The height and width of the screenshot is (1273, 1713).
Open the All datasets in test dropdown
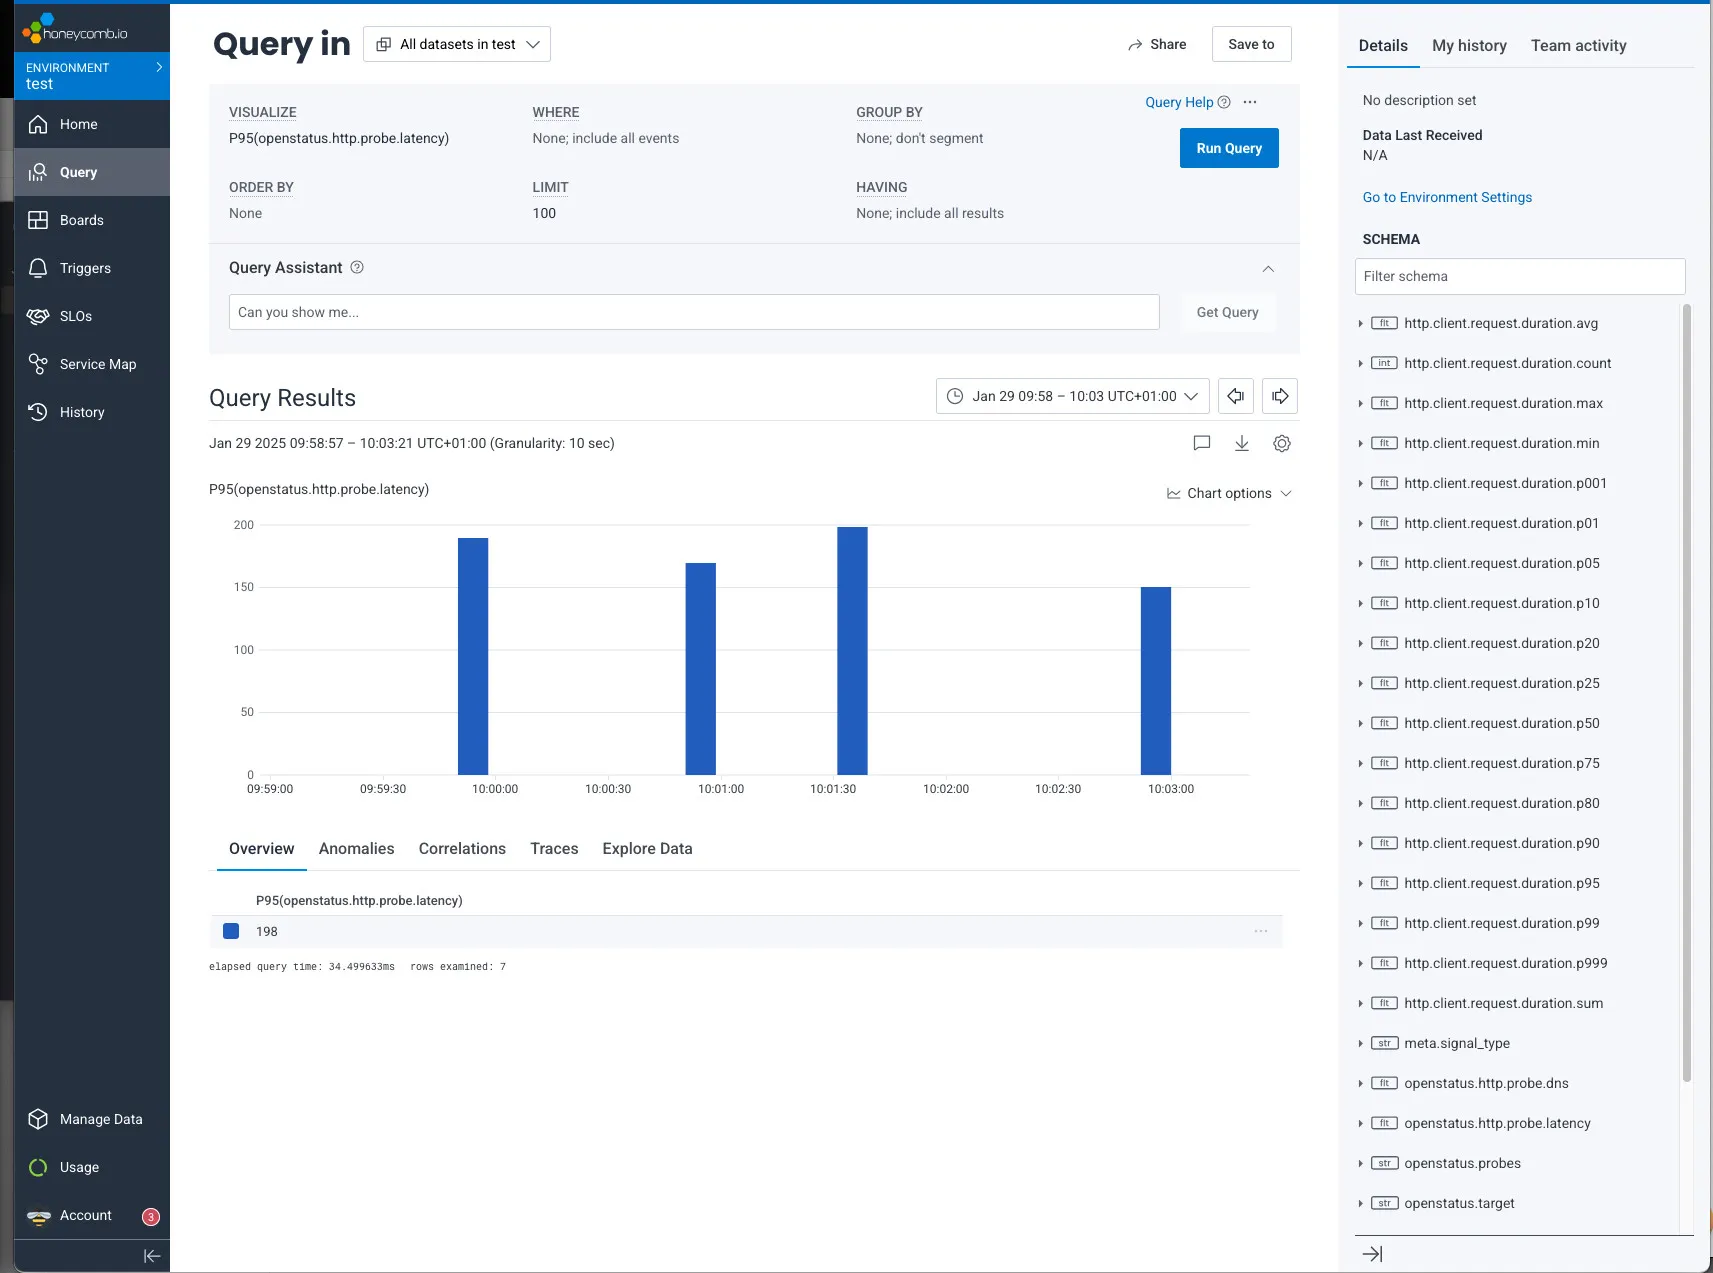click(x=456, y=44)
